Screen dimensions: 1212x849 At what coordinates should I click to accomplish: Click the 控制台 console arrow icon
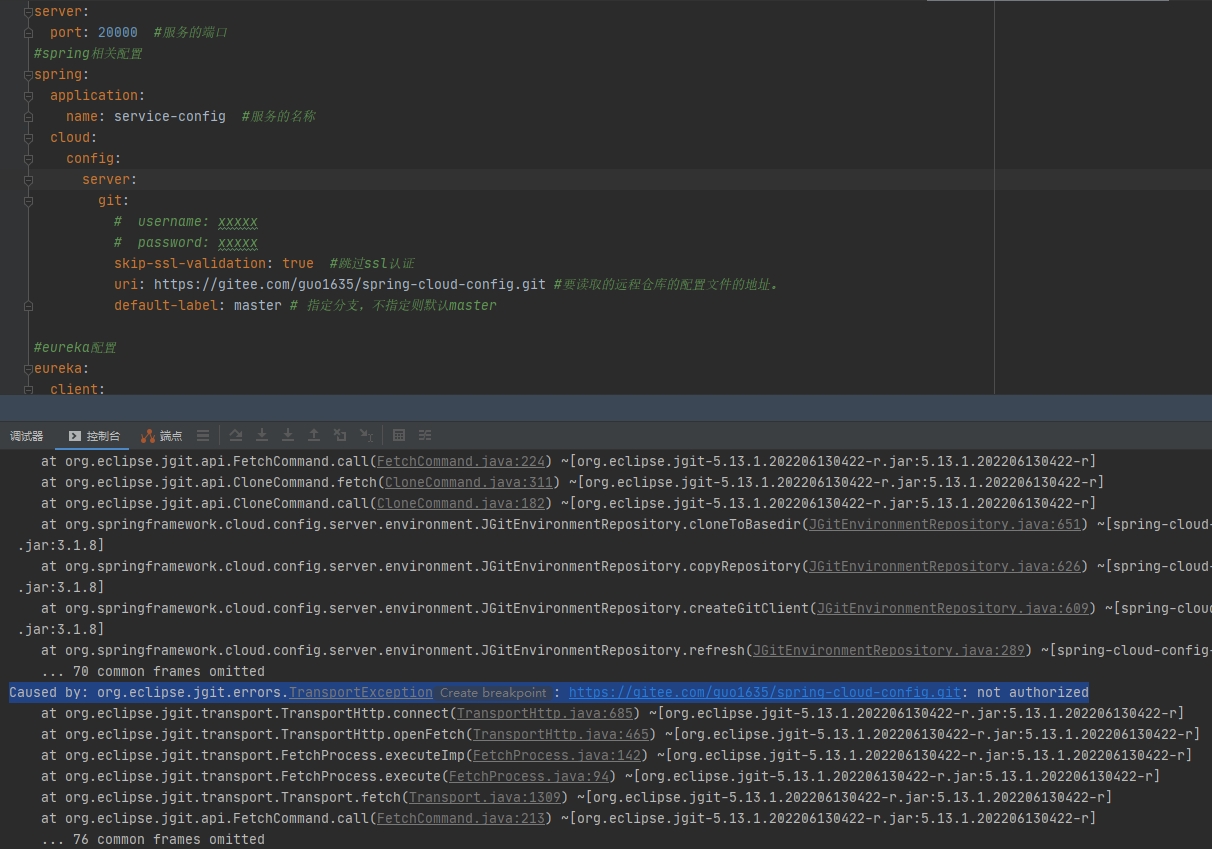75,435
